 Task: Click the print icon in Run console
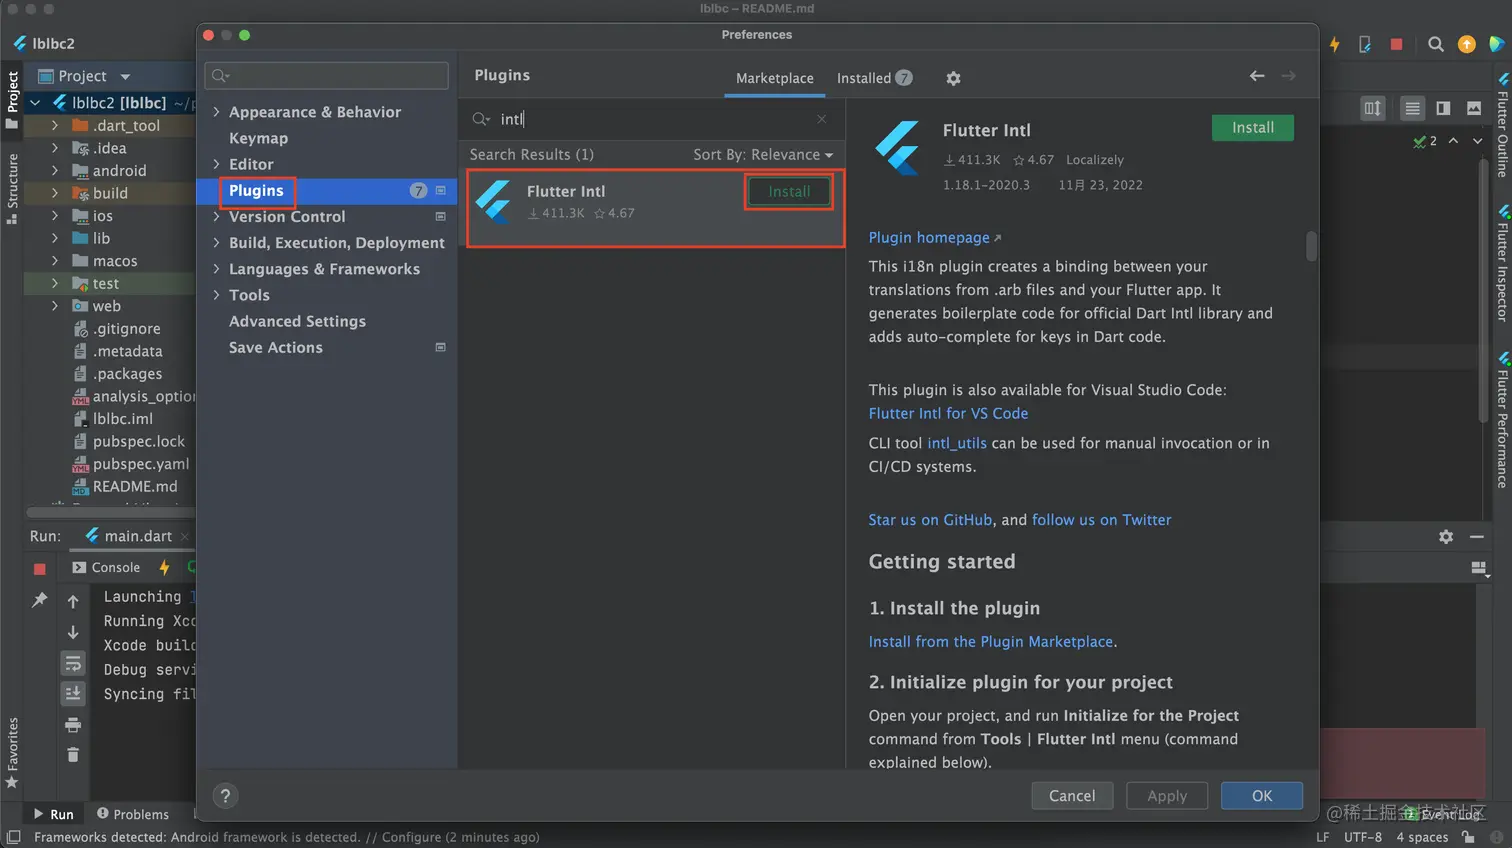coord(73,724)
